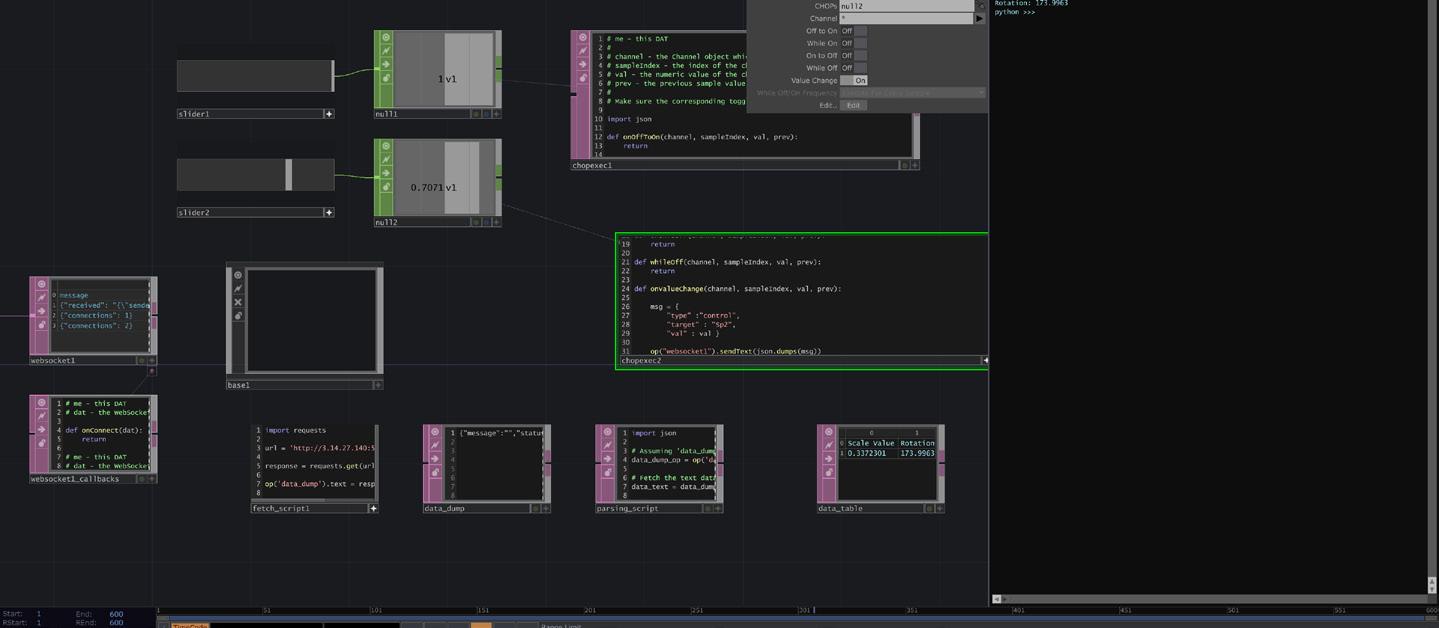Toggle bypass flag on null2 node
1439x628 pixels.
tap(386, 173)
